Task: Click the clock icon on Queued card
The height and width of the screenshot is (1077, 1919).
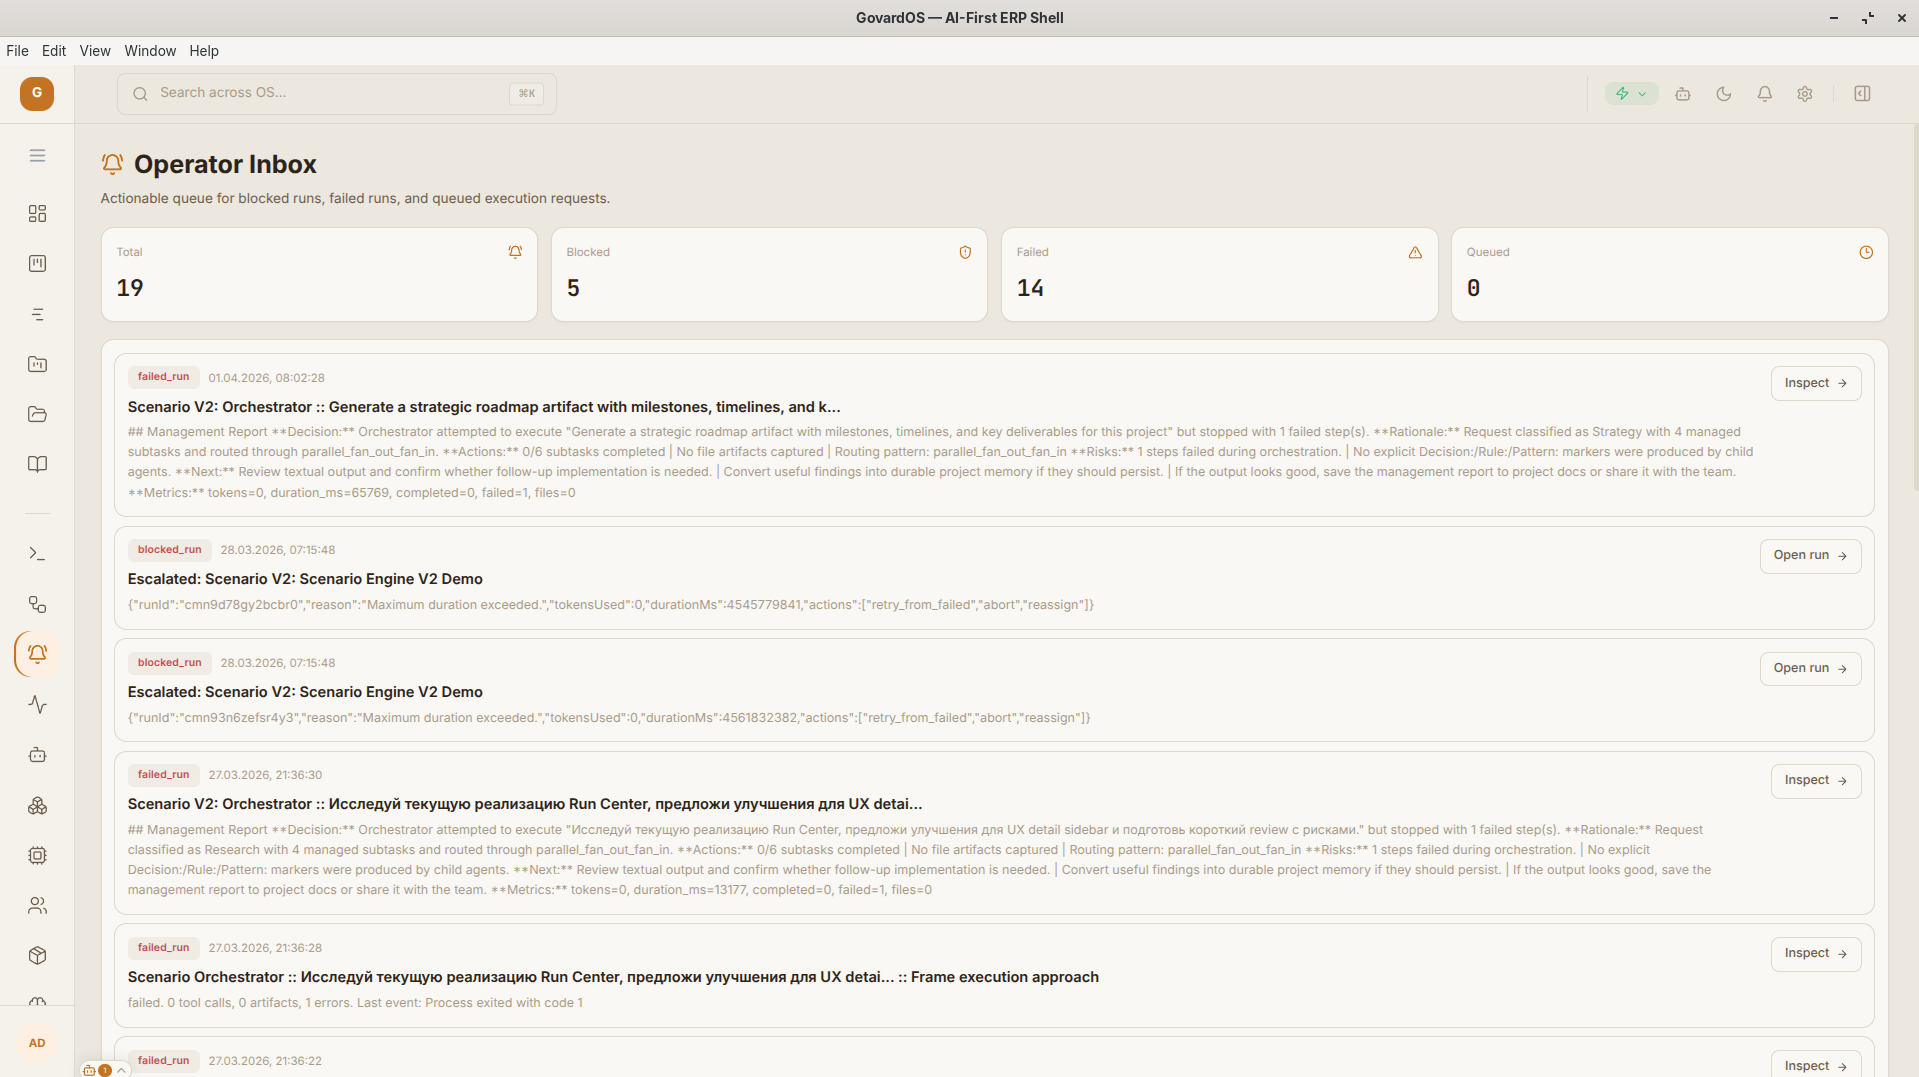Action: click(x=1866, y=253)
